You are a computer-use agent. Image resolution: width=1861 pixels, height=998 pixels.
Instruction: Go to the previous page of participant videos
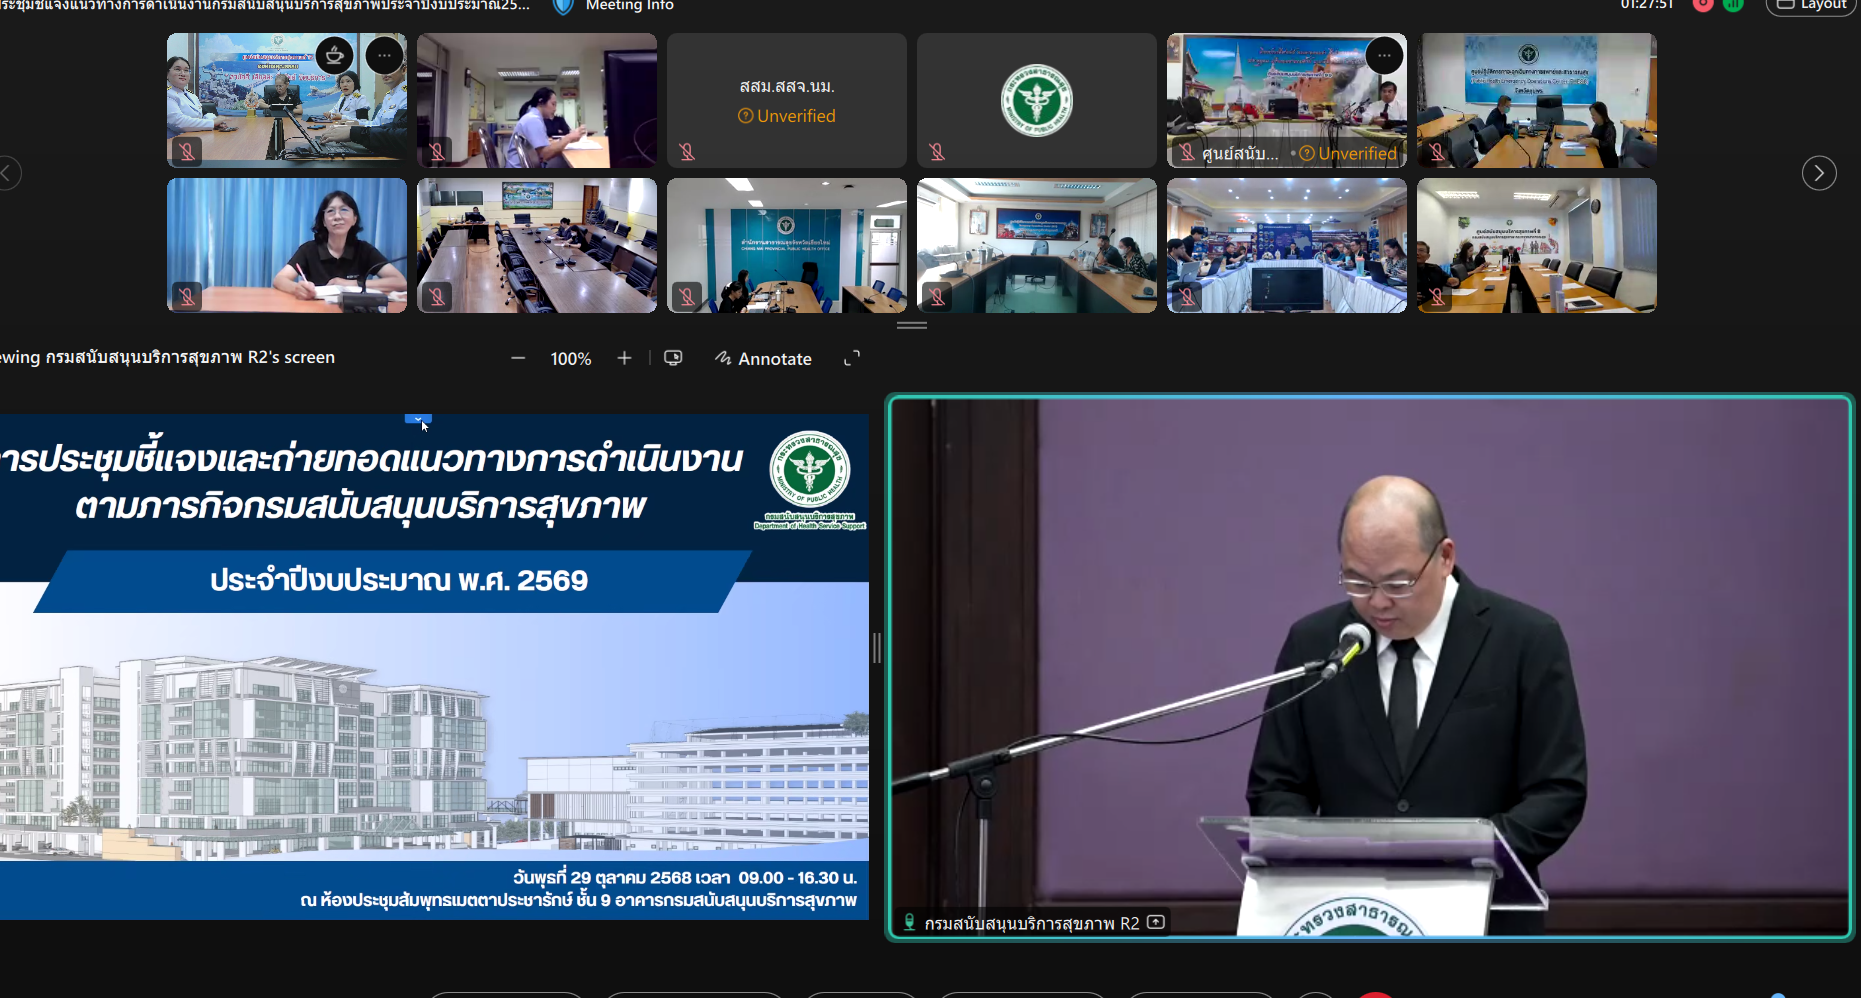(8, 173)
